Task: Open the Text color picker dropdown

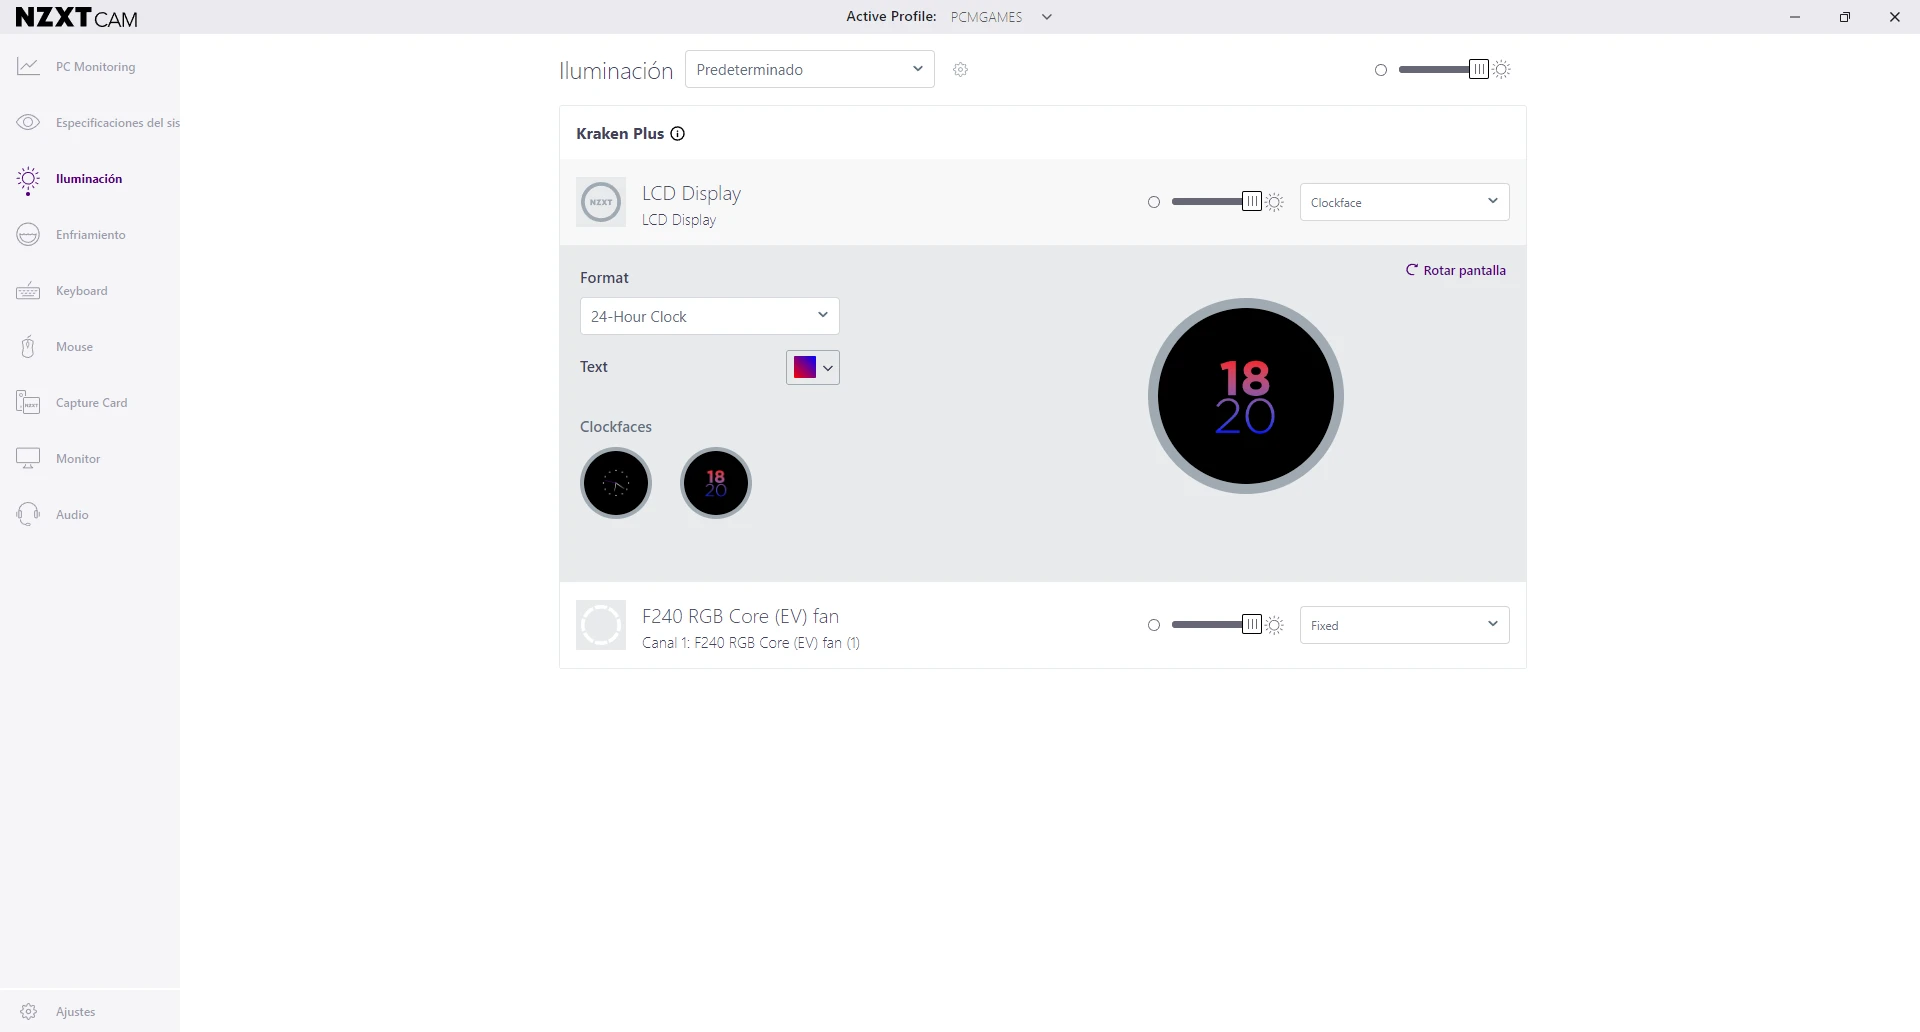Action: coord(813,367)
